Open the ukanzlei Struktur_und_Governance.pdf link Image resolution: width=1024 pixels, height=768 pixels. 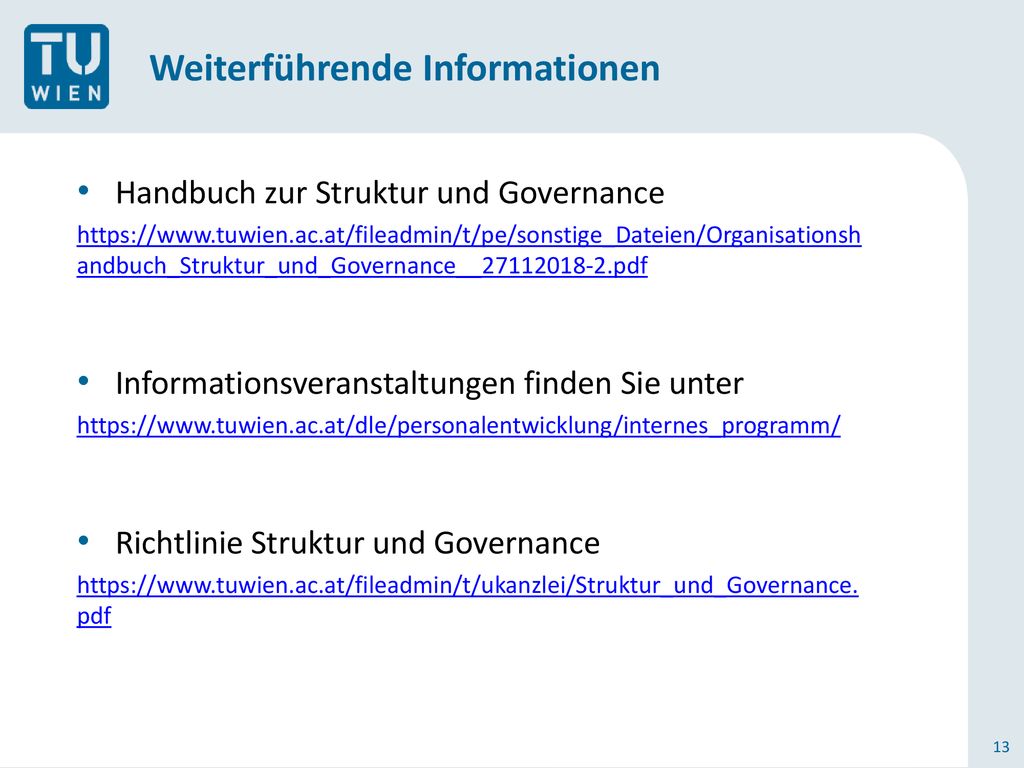(468, 600)
